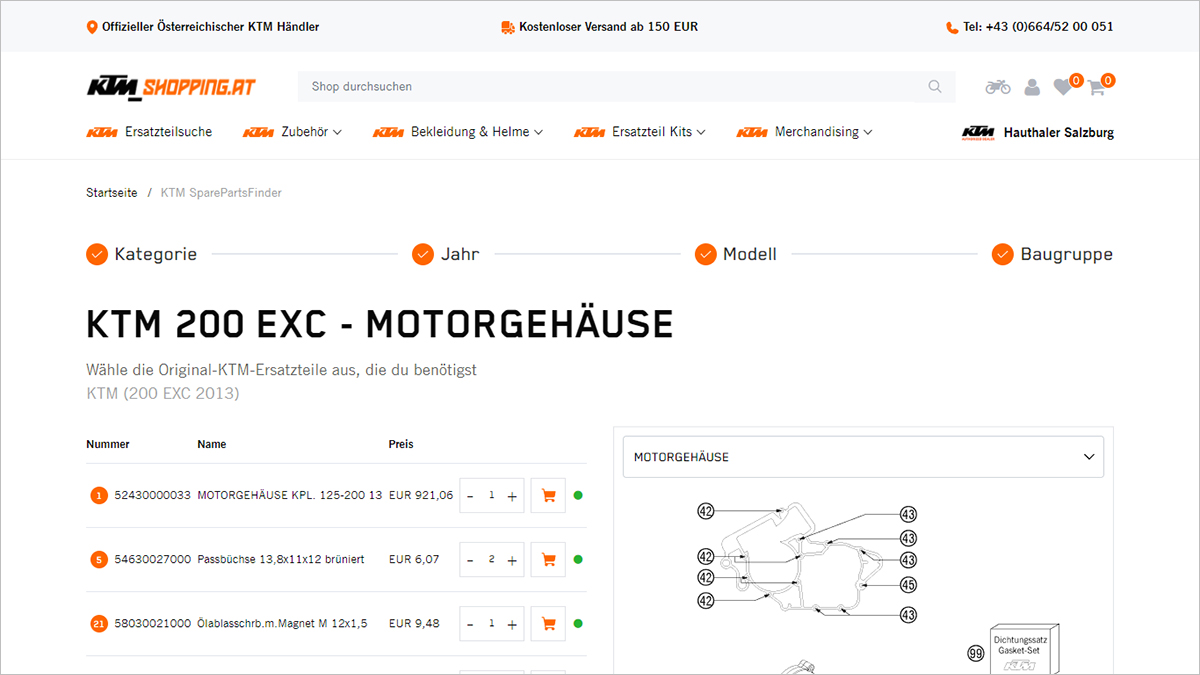This screenshot has height=675, width=1200.
Task: Click price EUR 921,06
Action: coord(421,495)
